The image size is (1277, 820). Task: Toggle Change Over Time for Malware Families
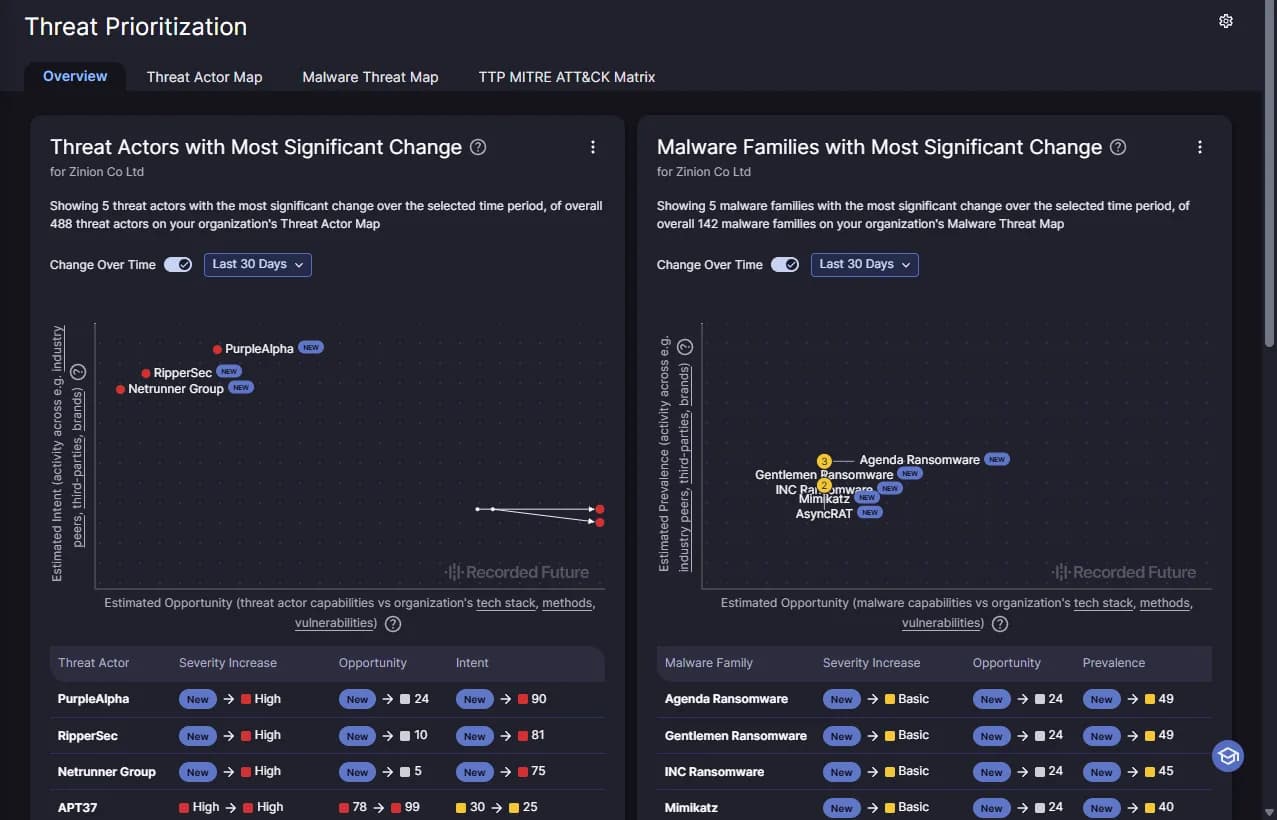click(x=785, y=265)
